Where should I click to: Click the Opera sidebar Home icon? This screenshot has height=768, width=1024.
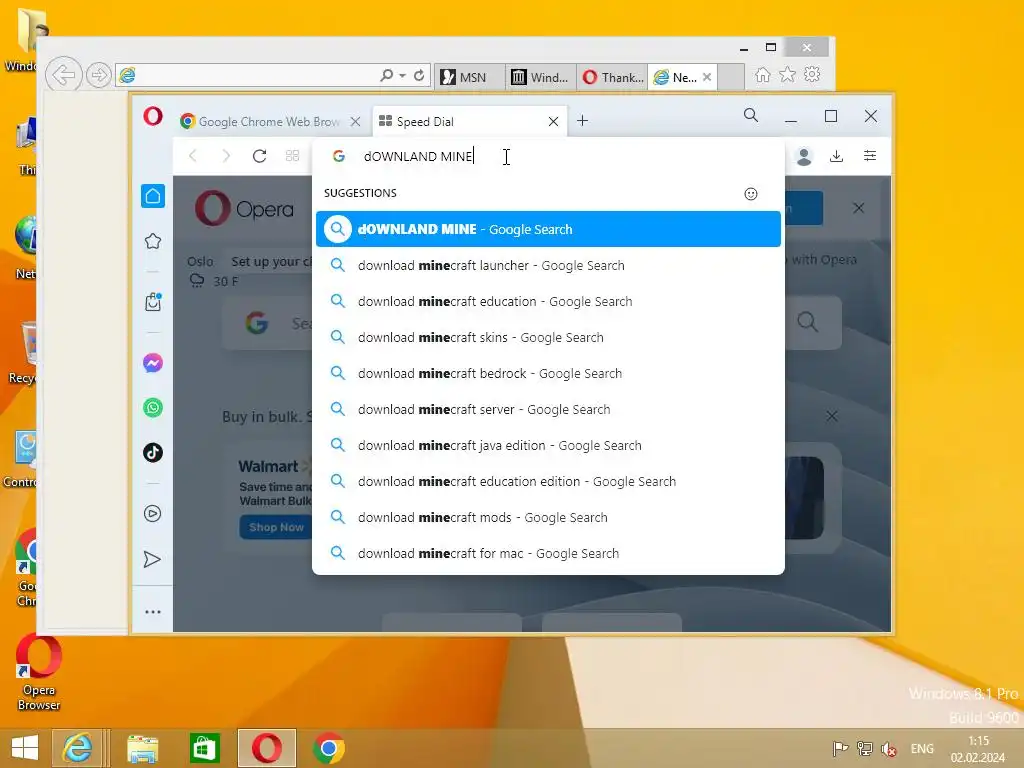(153, 196)
